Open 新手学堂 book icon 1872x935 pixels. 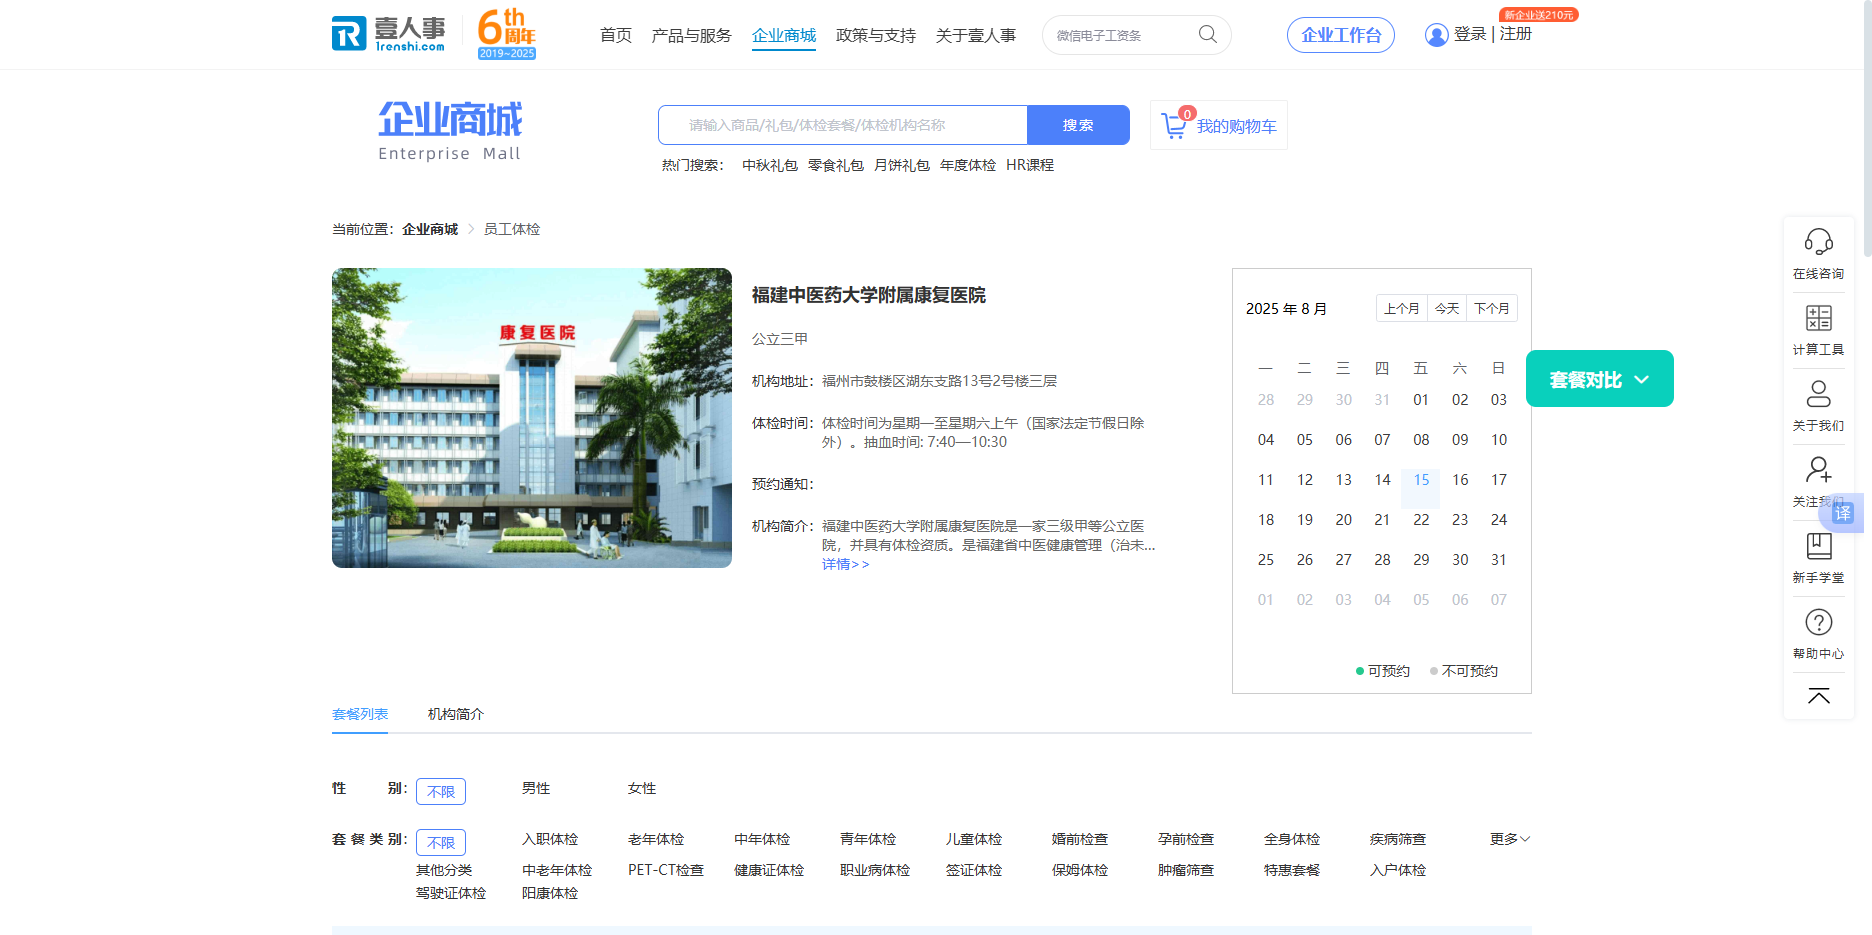pos(1818,546)
